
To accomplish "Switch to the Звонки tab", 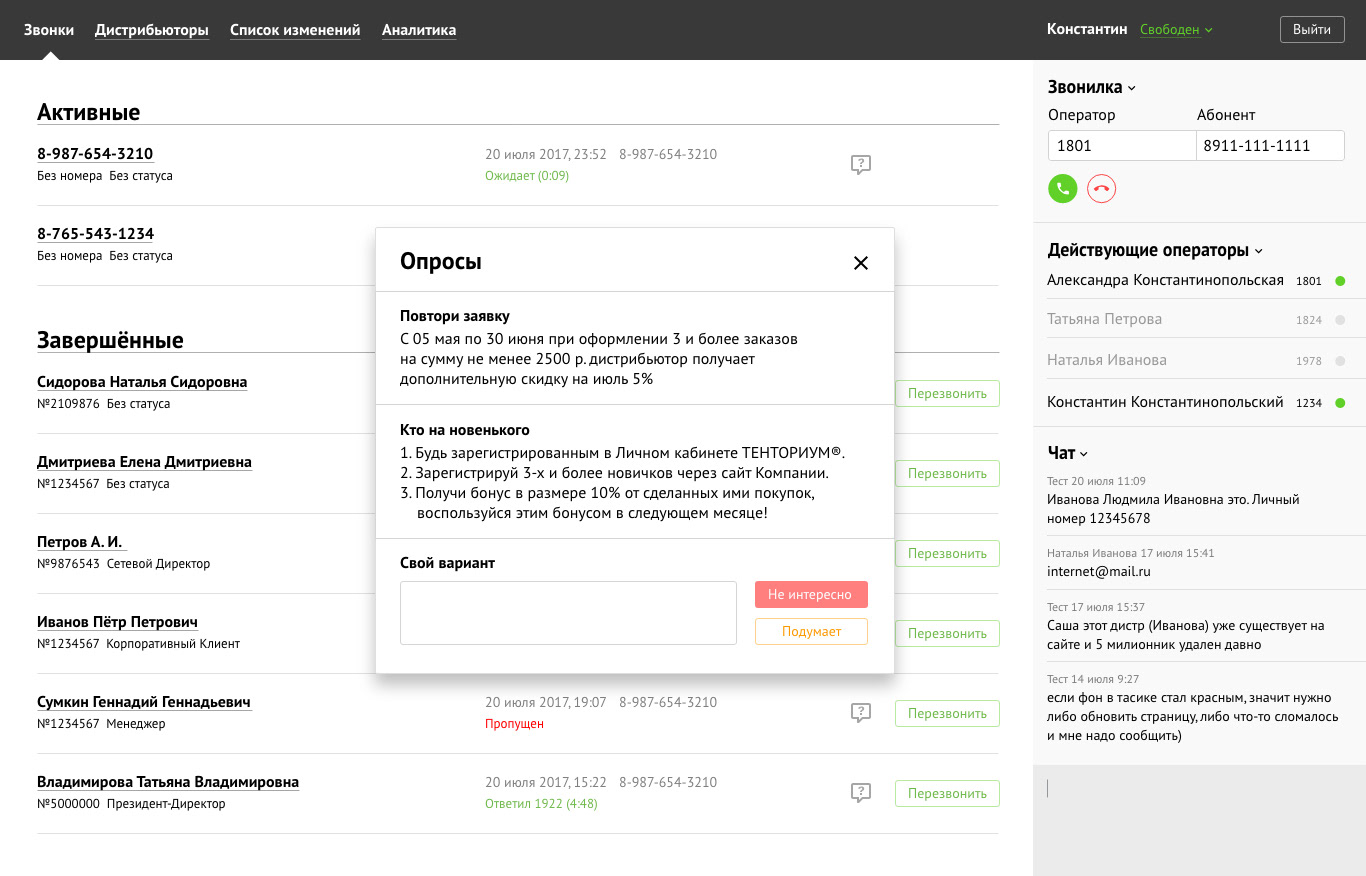I will click(x=49, y=29).
